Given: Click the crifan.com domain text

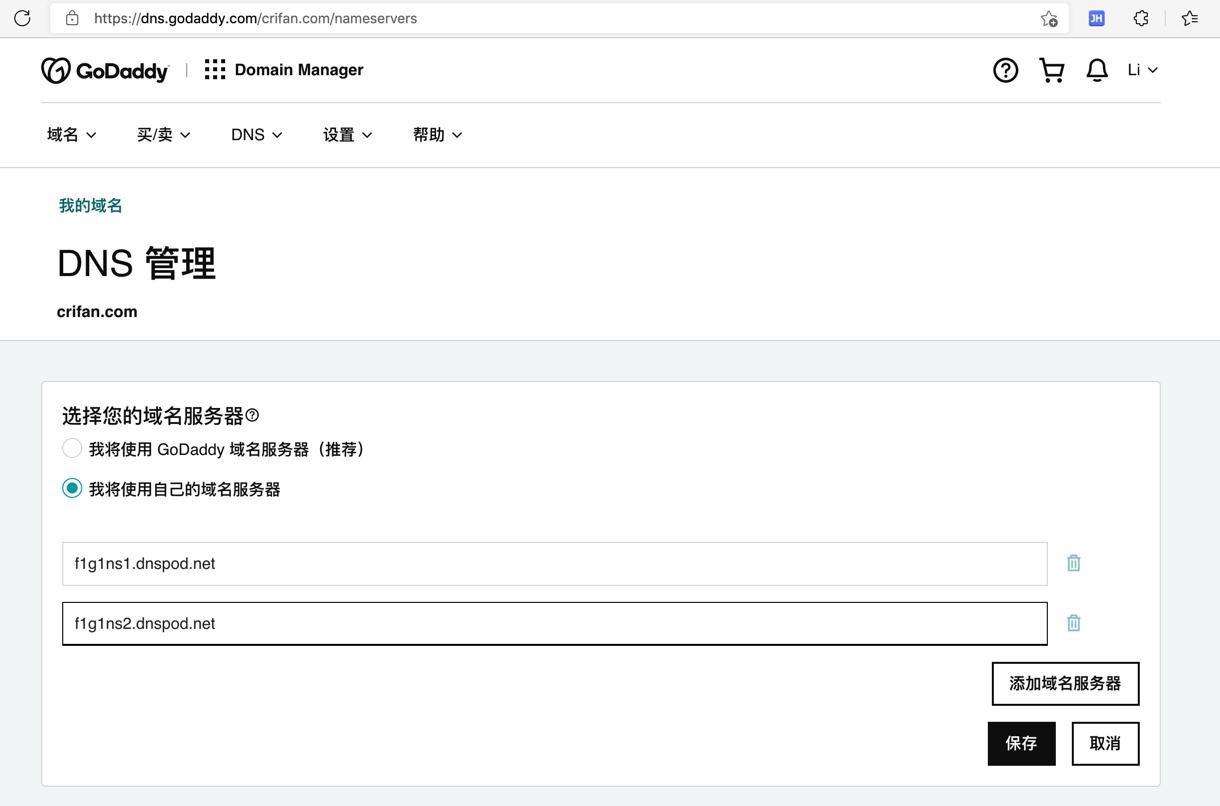Looking at the screenshot, I should [97, 312].
